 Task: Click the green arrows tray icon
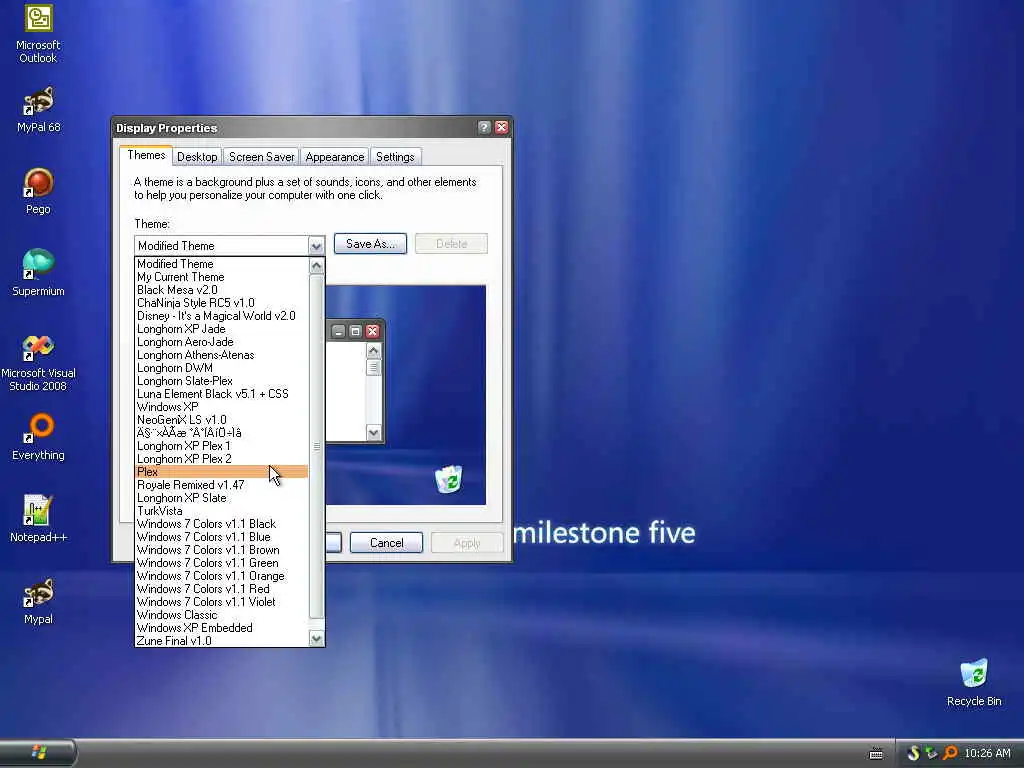coord(931,753)
